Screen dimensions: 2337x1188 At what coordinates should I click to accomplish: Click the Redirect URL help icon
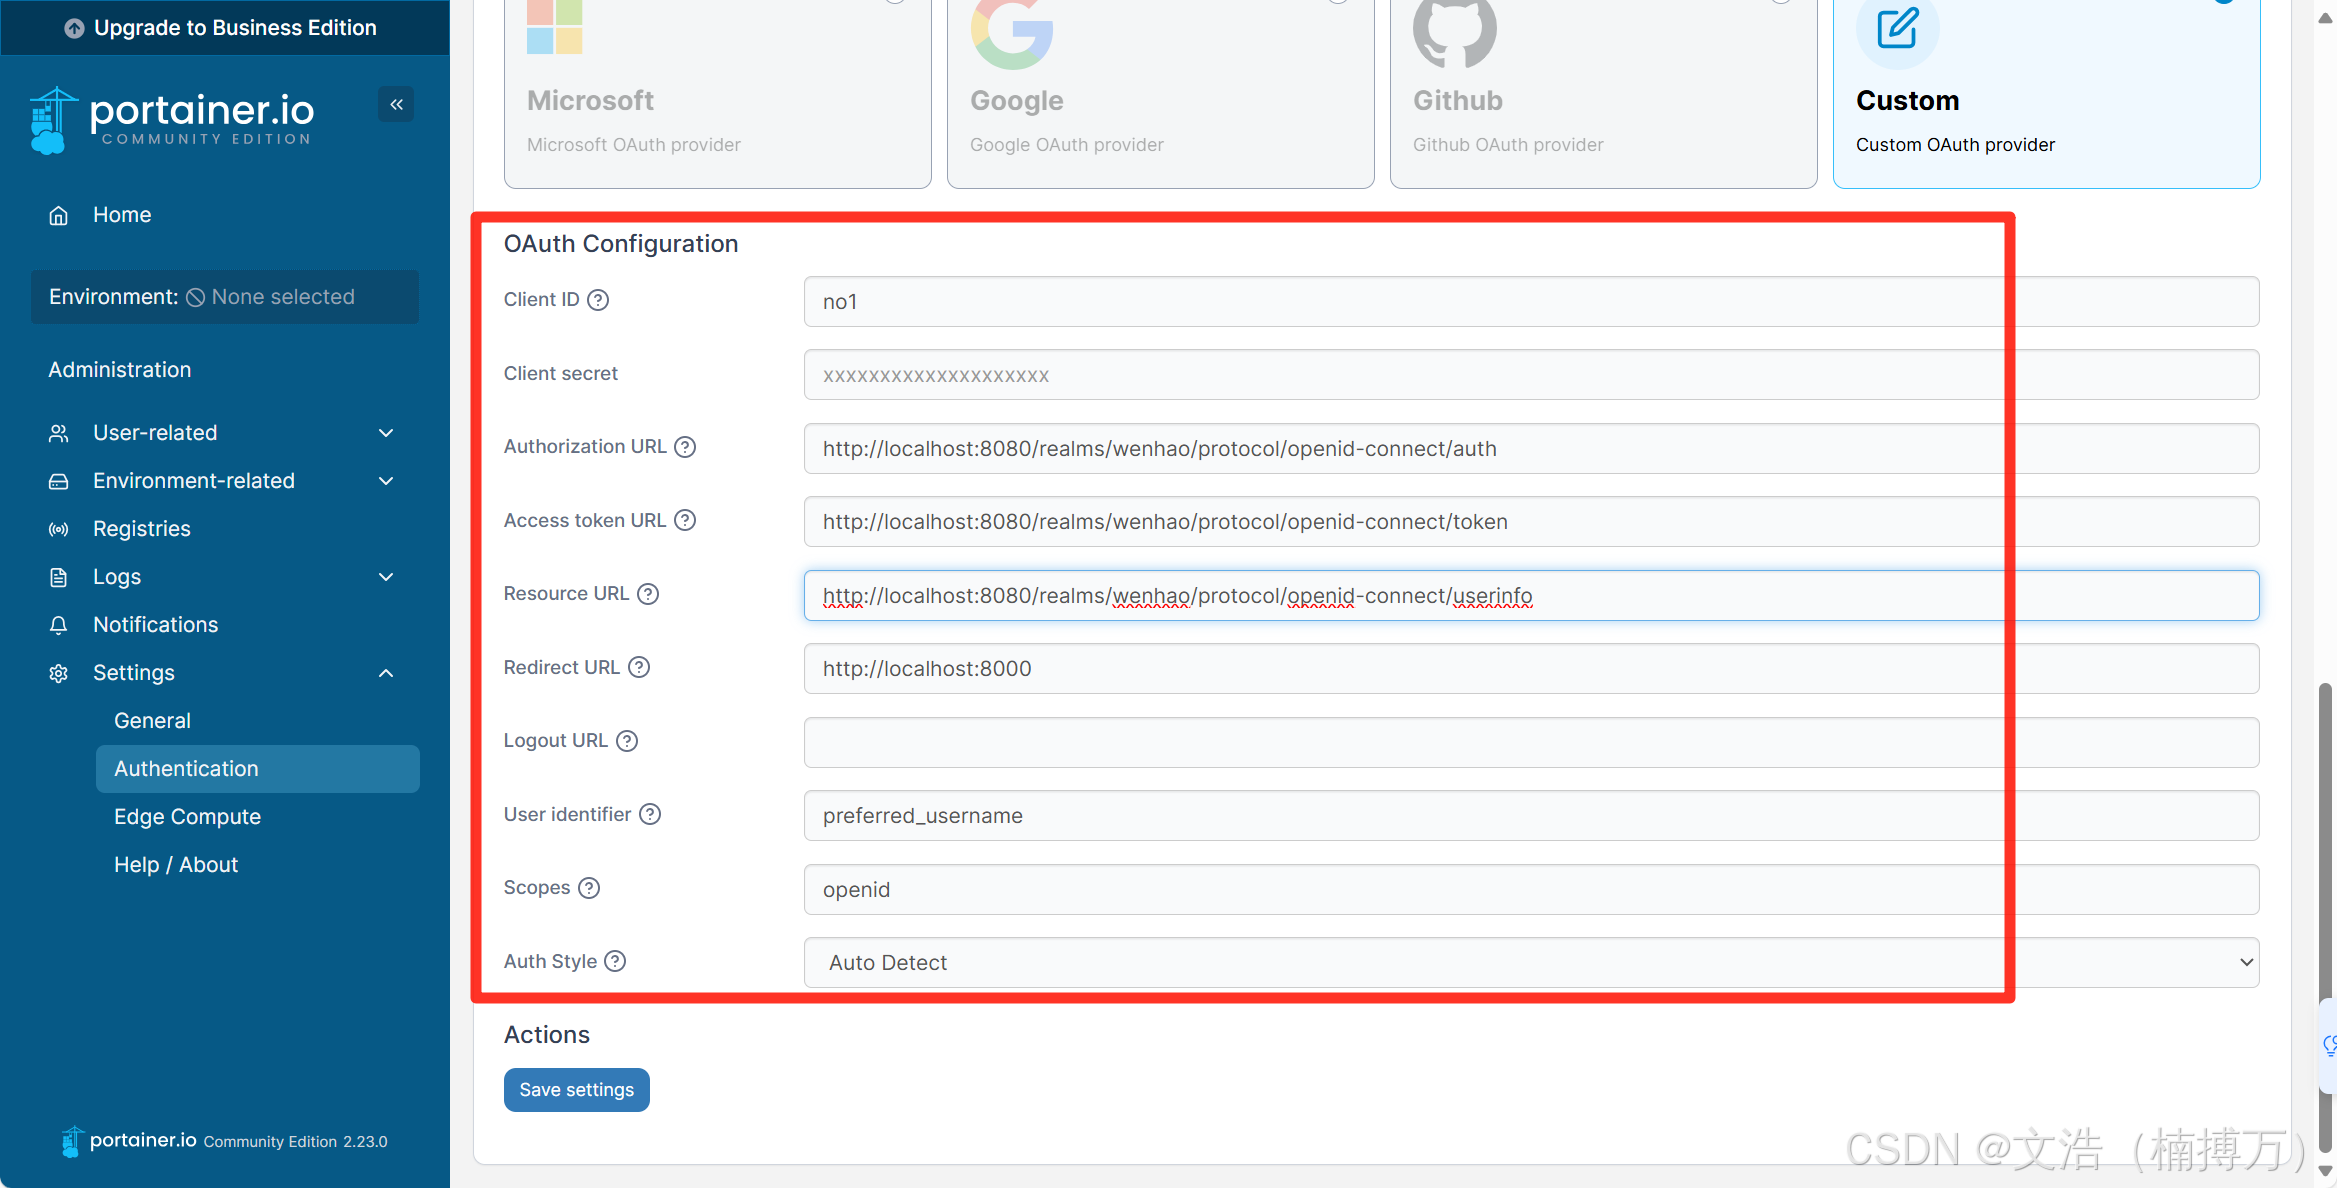[639, 667]
